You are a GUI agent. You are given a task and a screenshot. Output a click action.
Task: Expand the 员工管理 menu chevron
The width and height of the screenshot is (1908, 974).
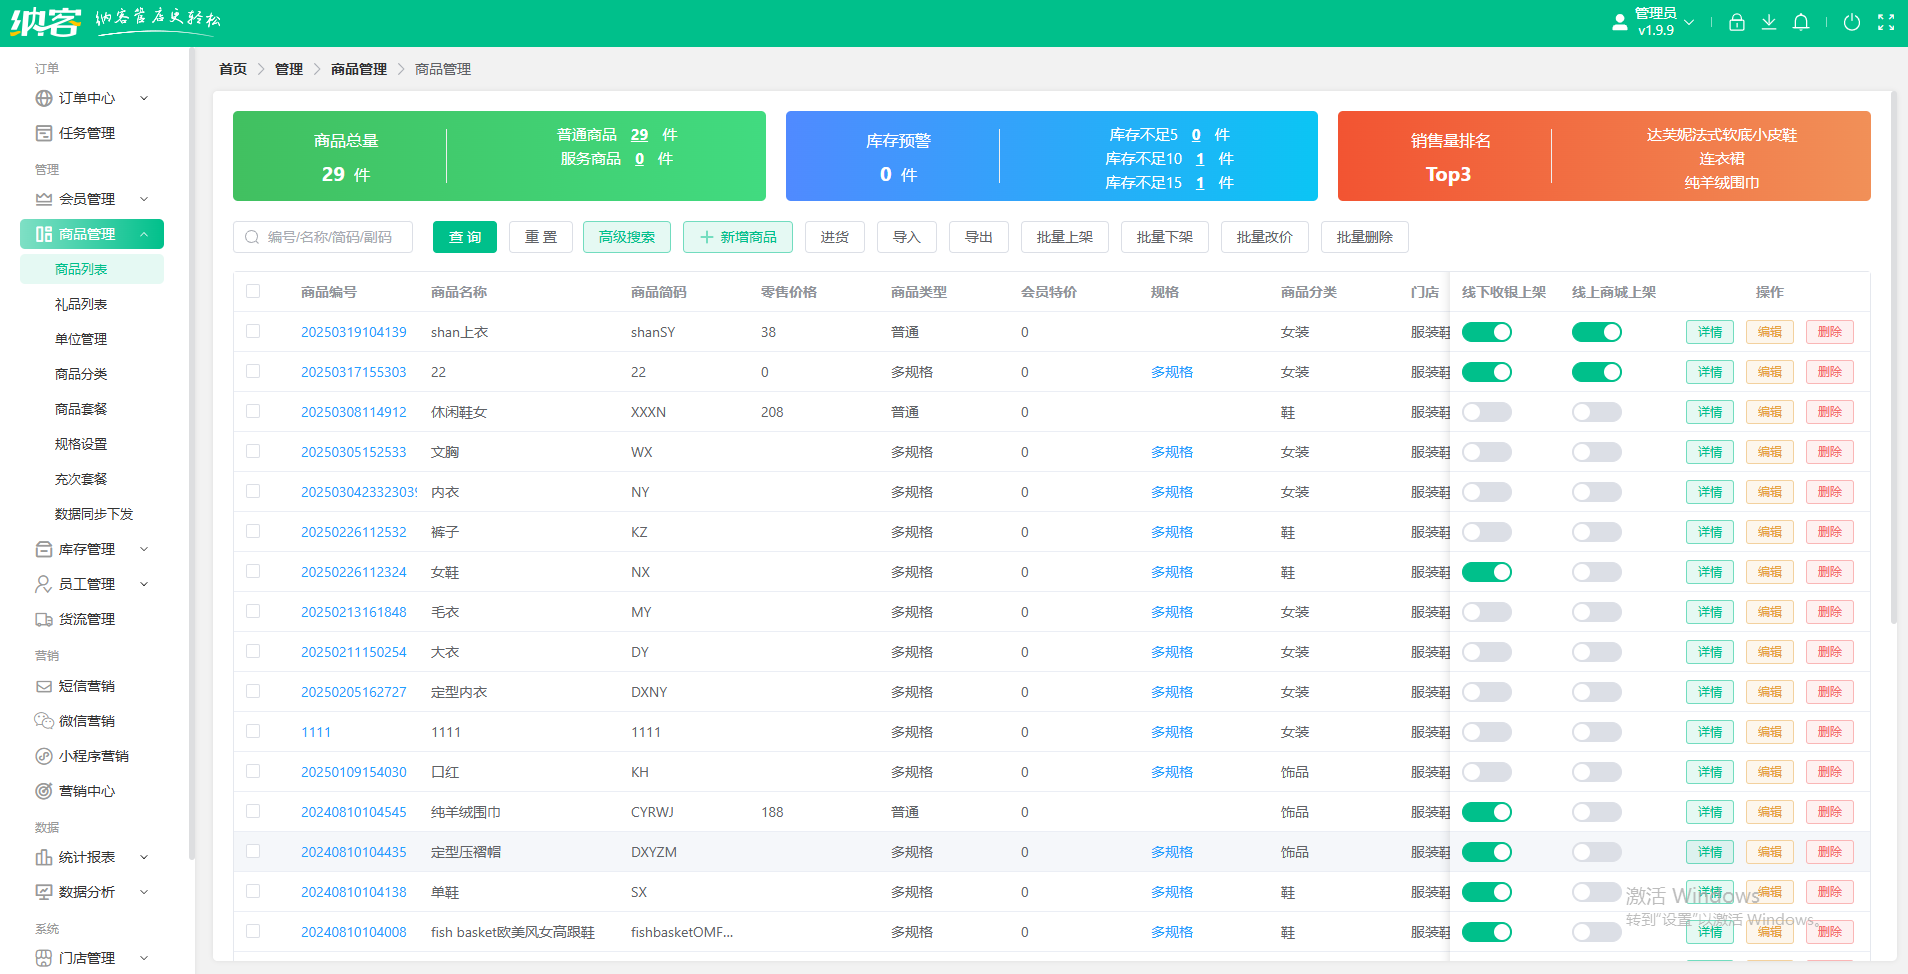tap(144, 584)
